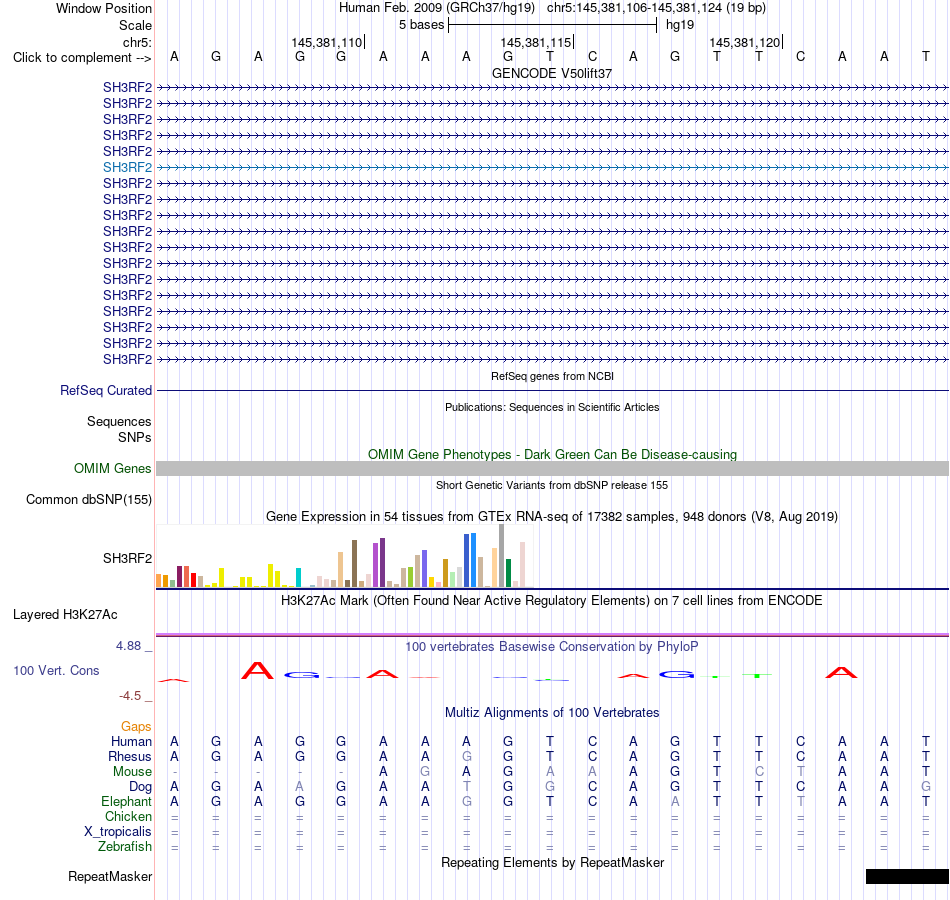Open the 100 Vert. Cons track label
Image resolution: width=950 pixels, height=900 pixels.
coord(56,670)
